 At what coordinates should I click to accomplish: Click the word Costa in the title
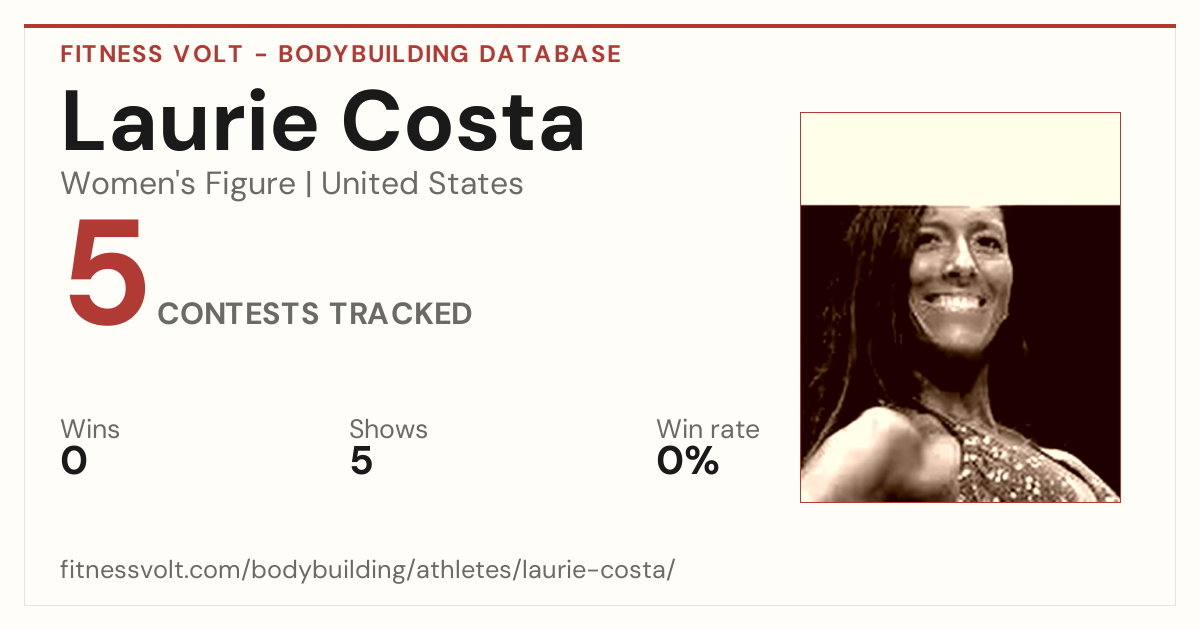click(464, 122)
